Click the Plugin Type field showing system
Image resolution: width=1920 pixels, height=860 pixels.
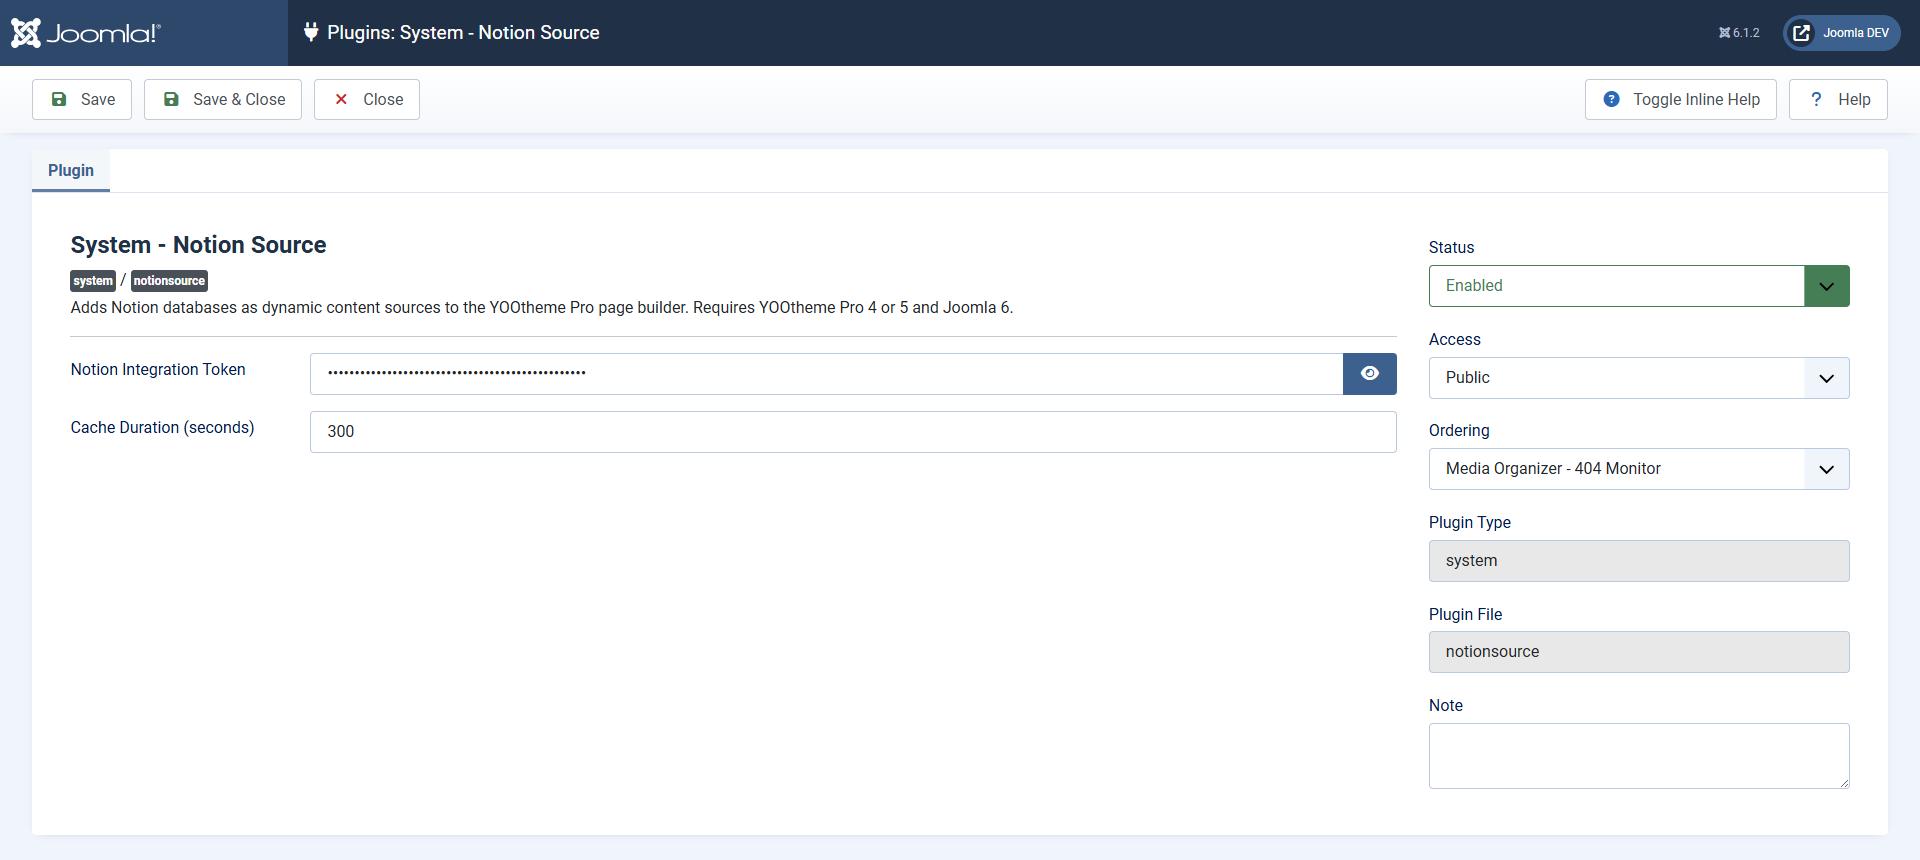[x=1639, y=561]
